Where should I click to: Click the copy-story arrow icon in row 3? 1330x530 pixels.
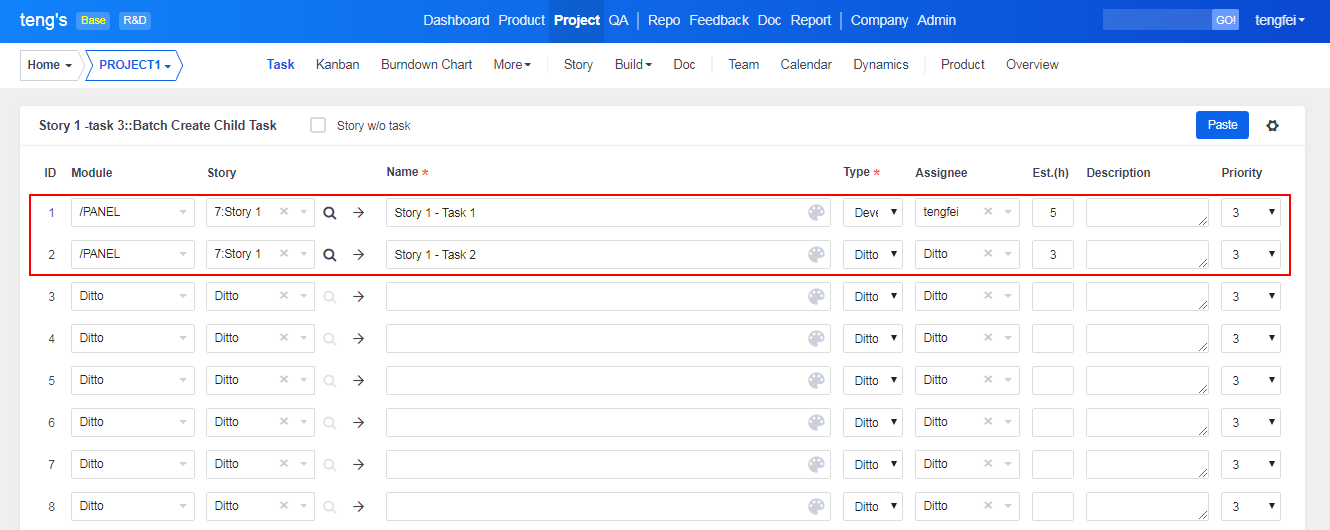point(359,297)
